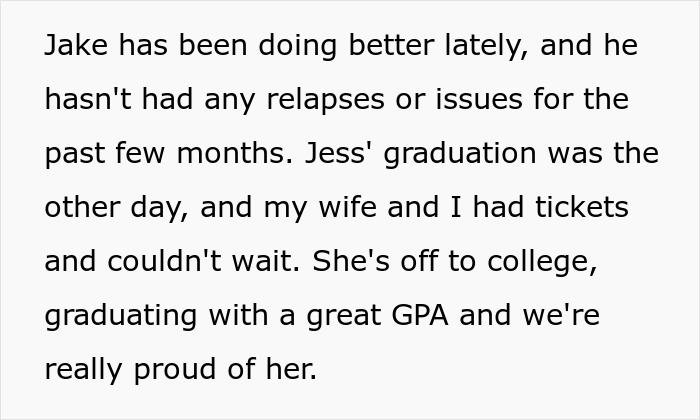
Task: Click the word 'graduation' in third line
Action: point(459,154)
